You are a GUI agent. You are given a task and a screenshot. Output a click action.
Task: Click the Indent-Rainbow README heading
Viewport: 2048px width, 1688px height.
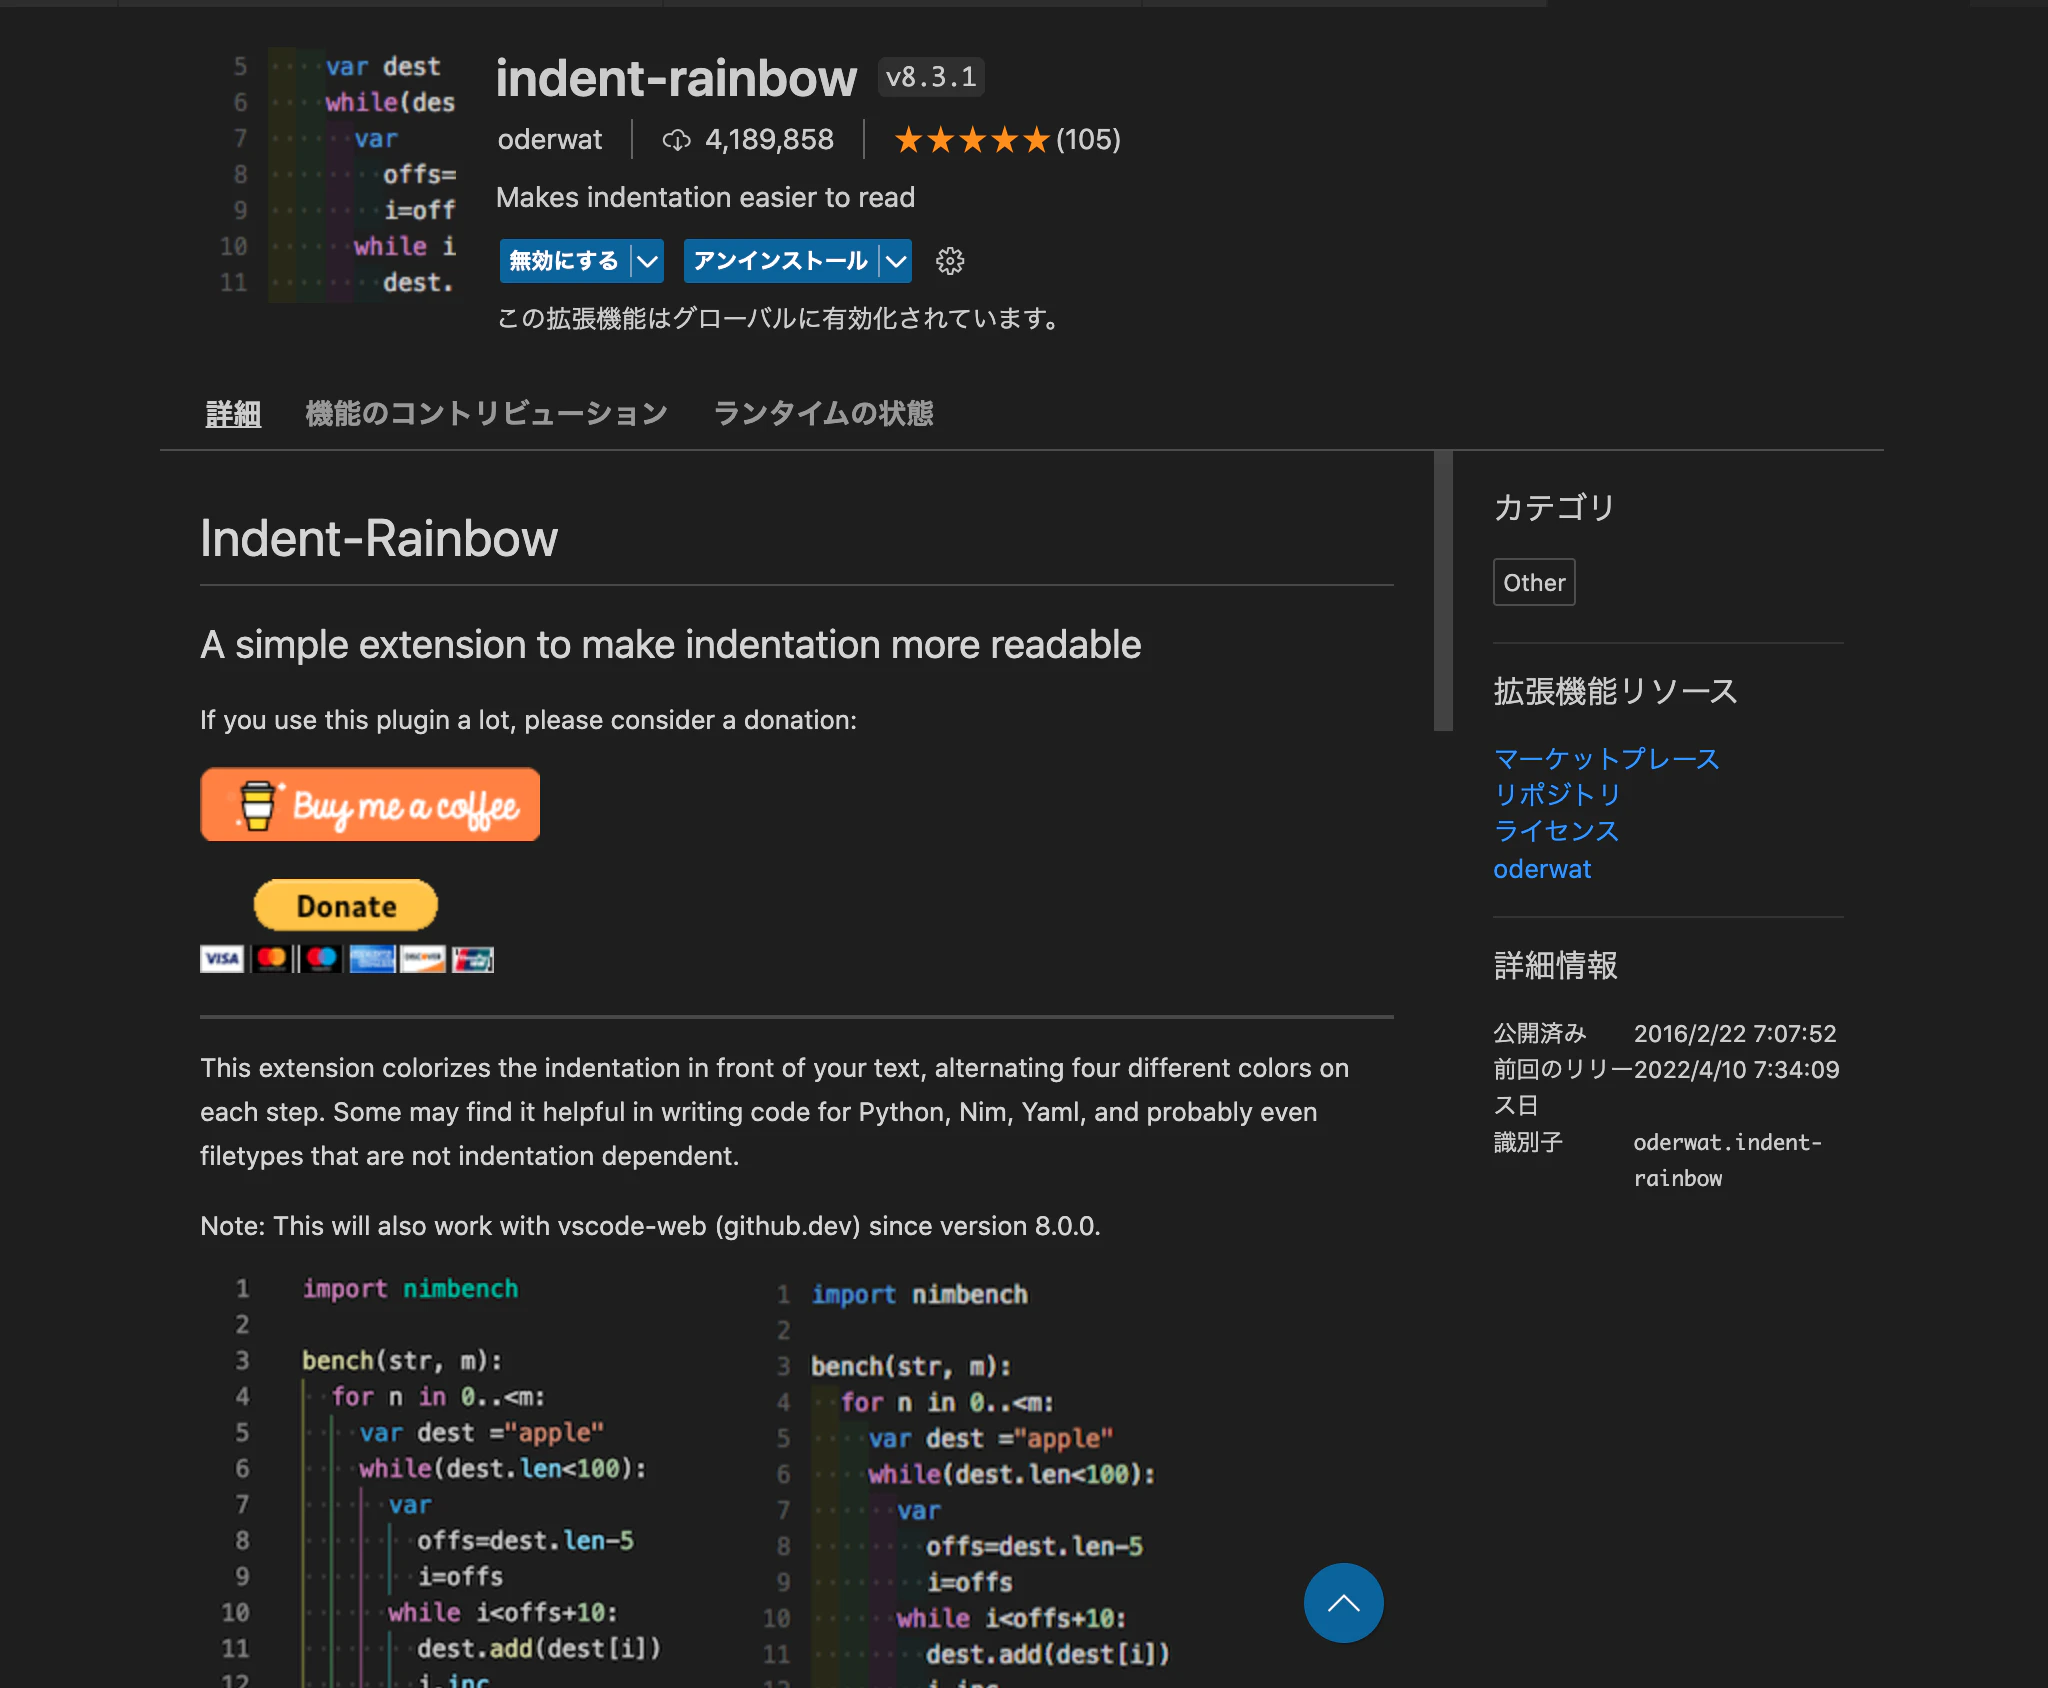tap(379, 538)
